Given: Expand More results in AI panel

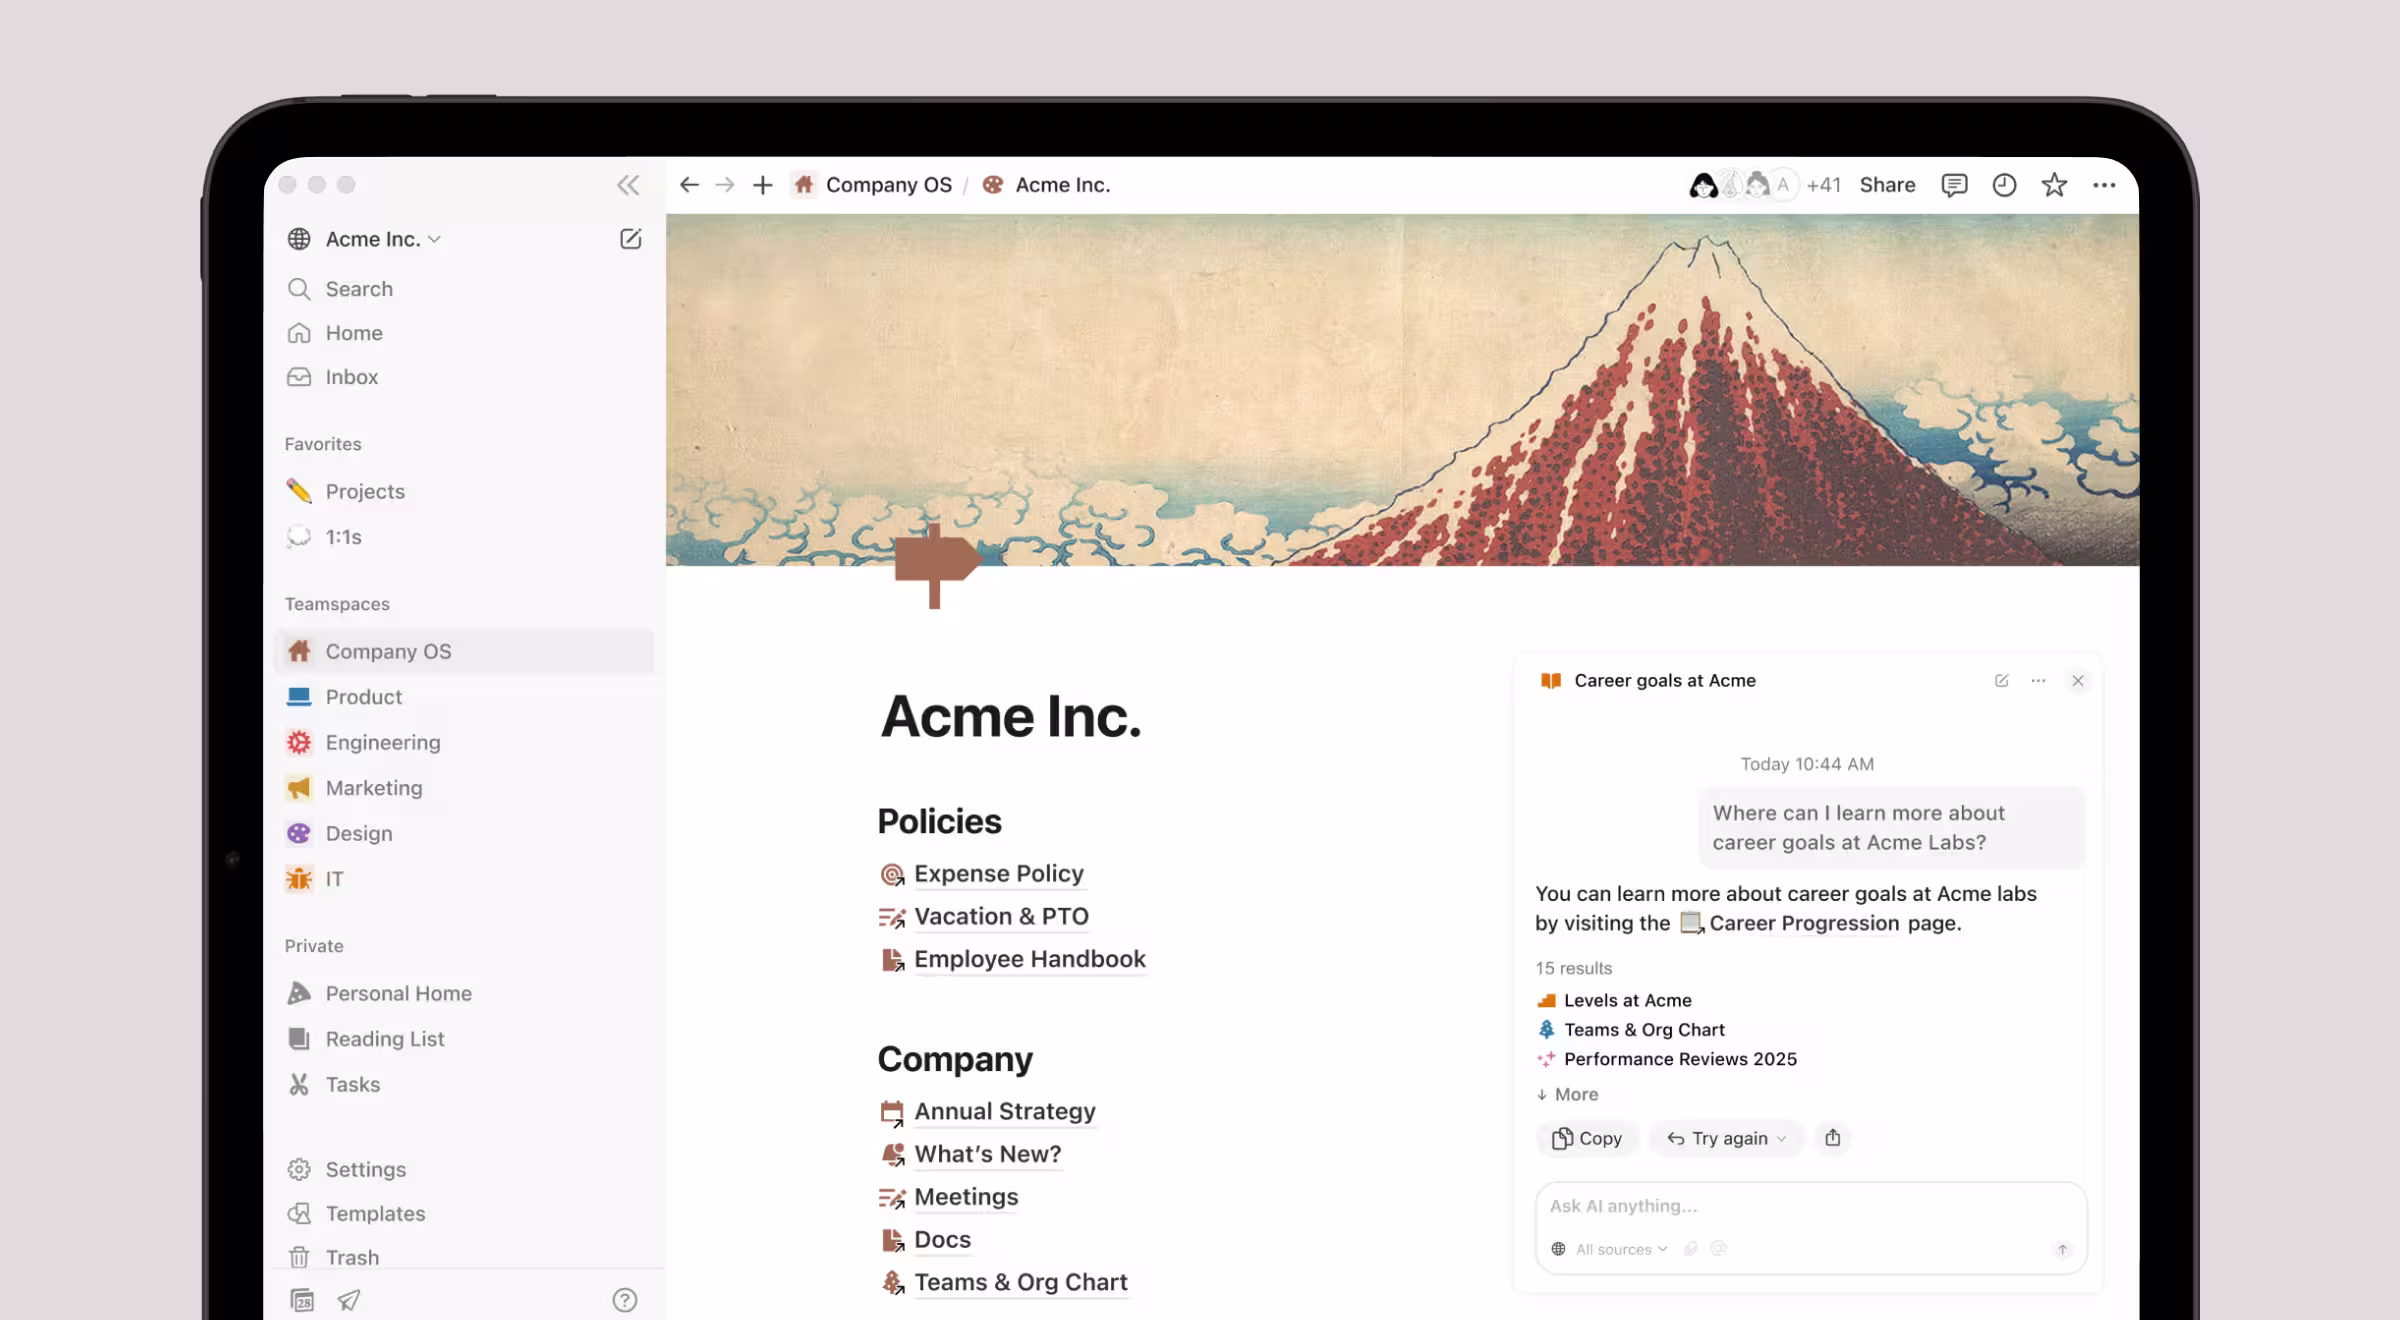Looking at the screenshot, I should [1567, 1094].
